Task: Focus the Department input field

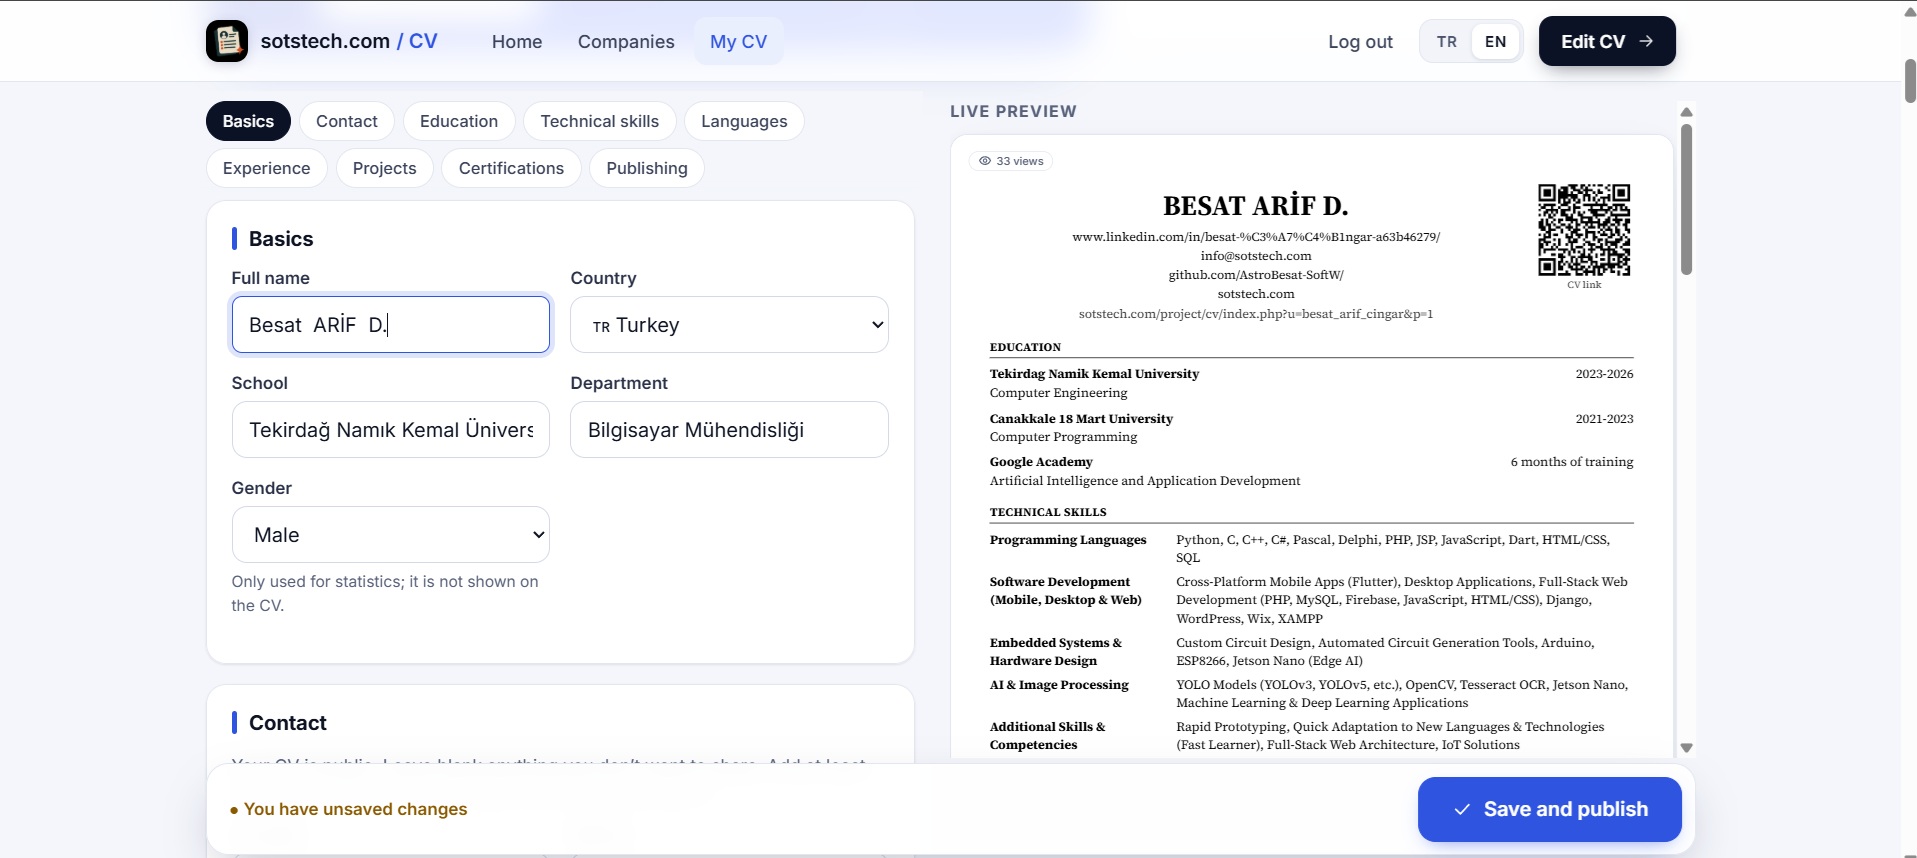Action: 729,430
